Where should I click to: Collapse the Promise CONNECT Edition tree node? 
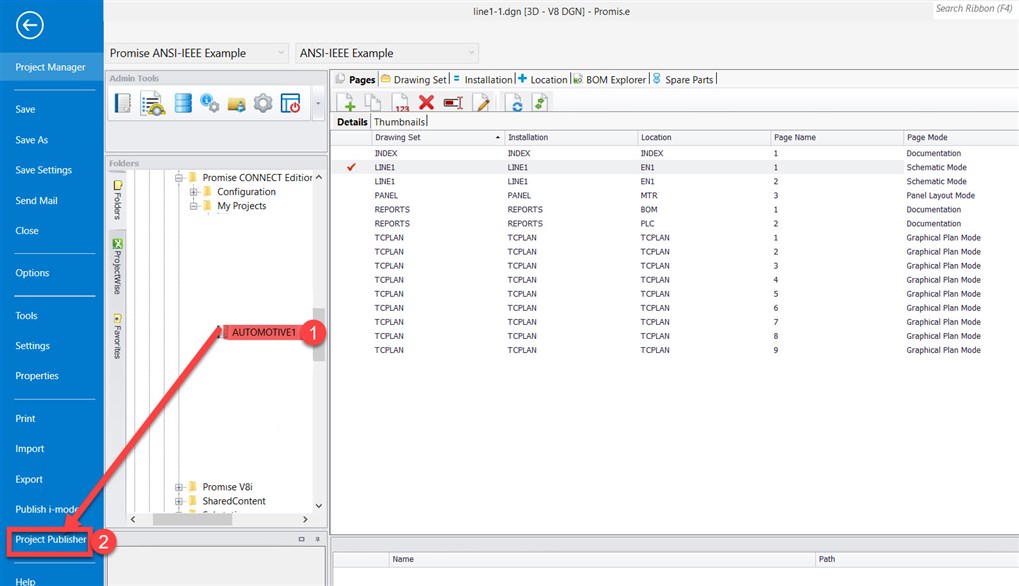tap(179, 177)
